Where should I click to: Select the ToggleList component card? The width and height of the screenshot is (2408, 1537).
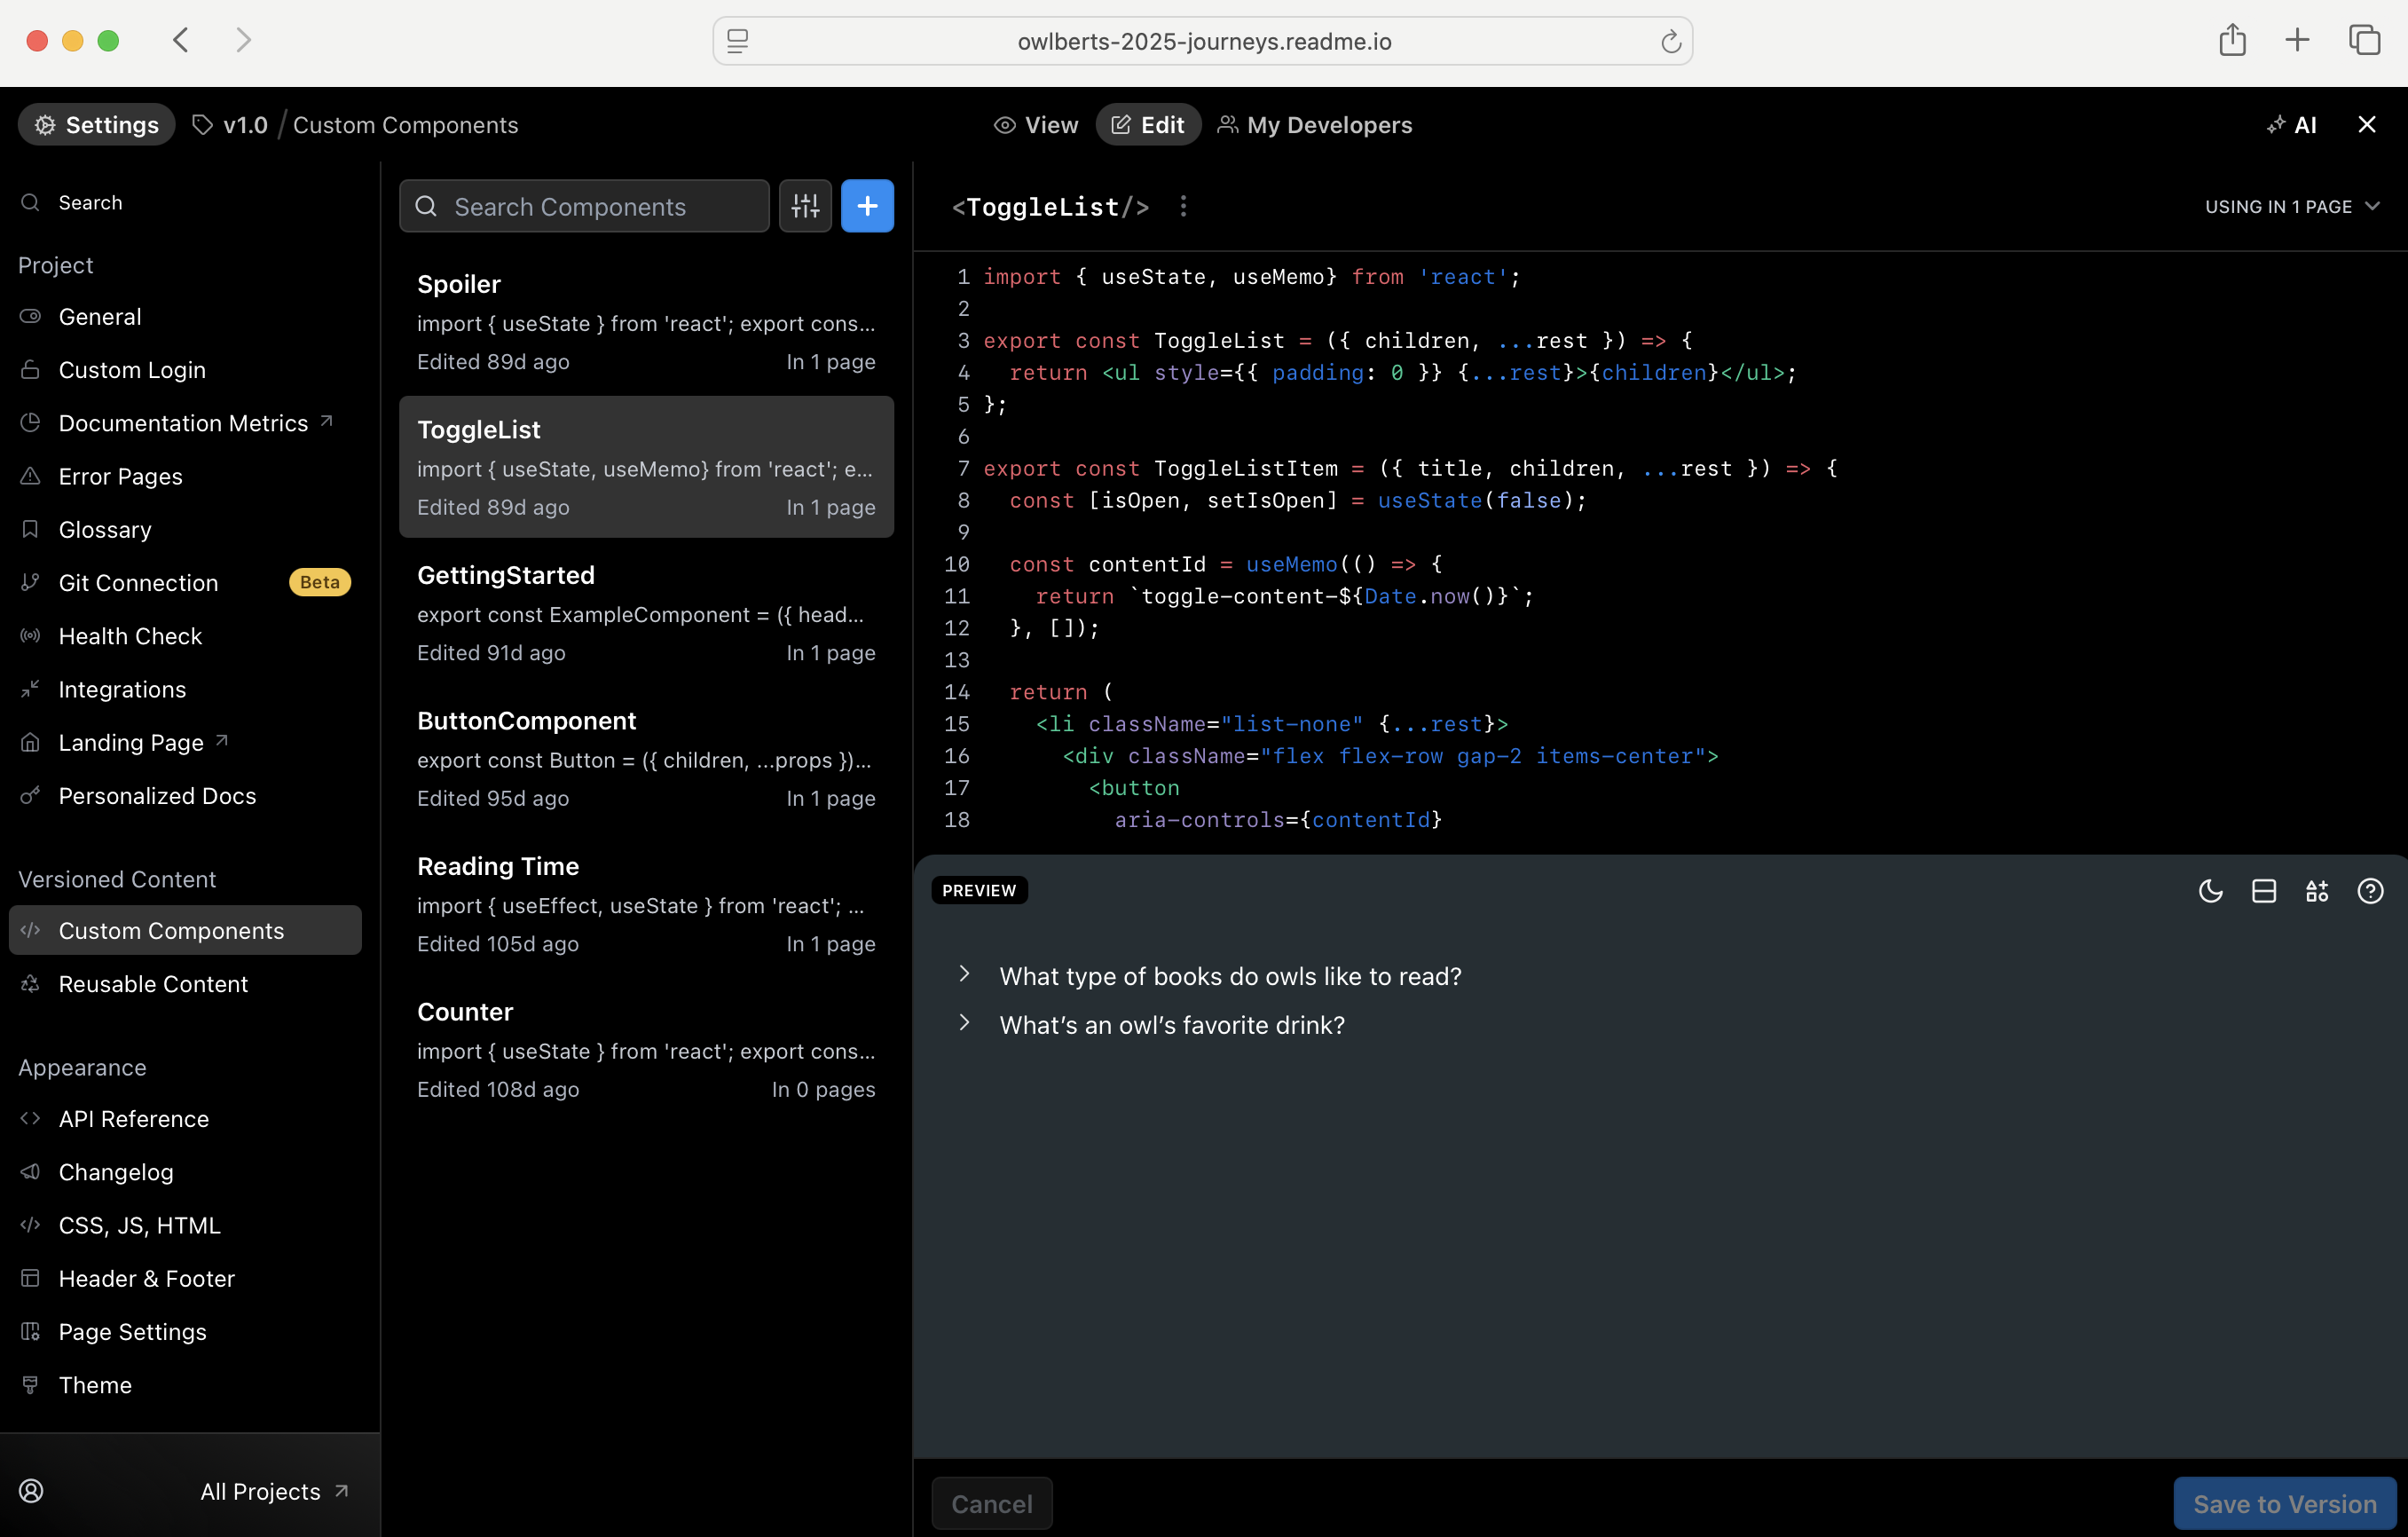pyautogui.click(x=646, y=467)
